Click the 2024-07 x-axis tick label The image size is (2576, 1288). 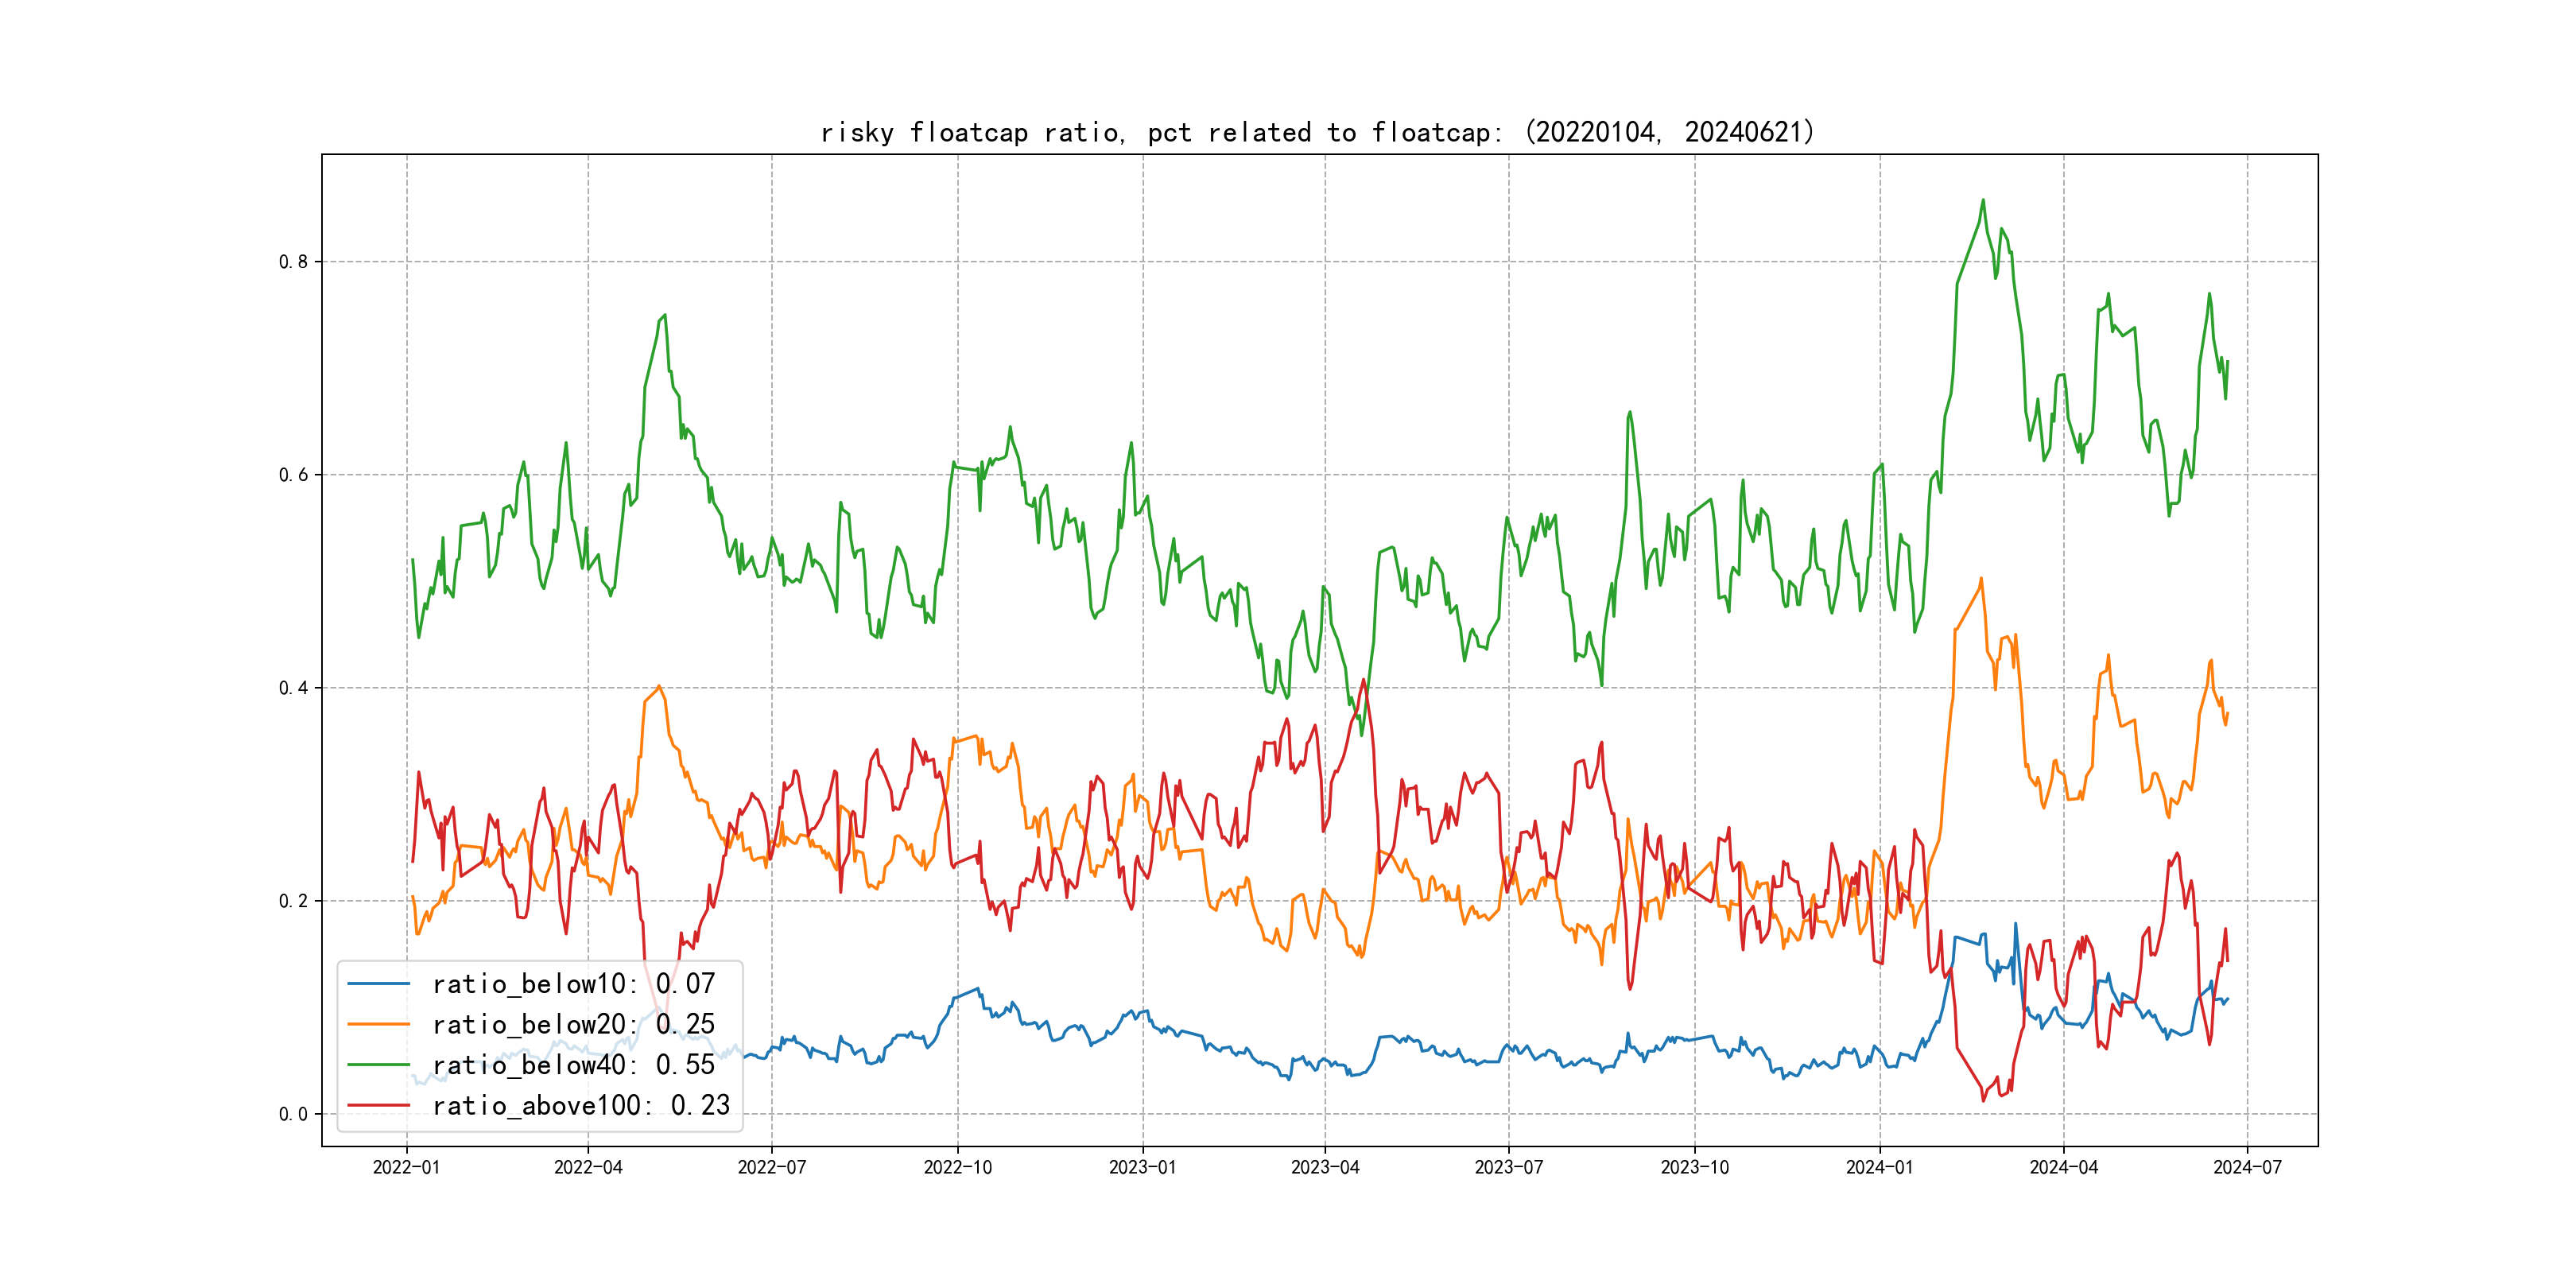point(2247,1167)
